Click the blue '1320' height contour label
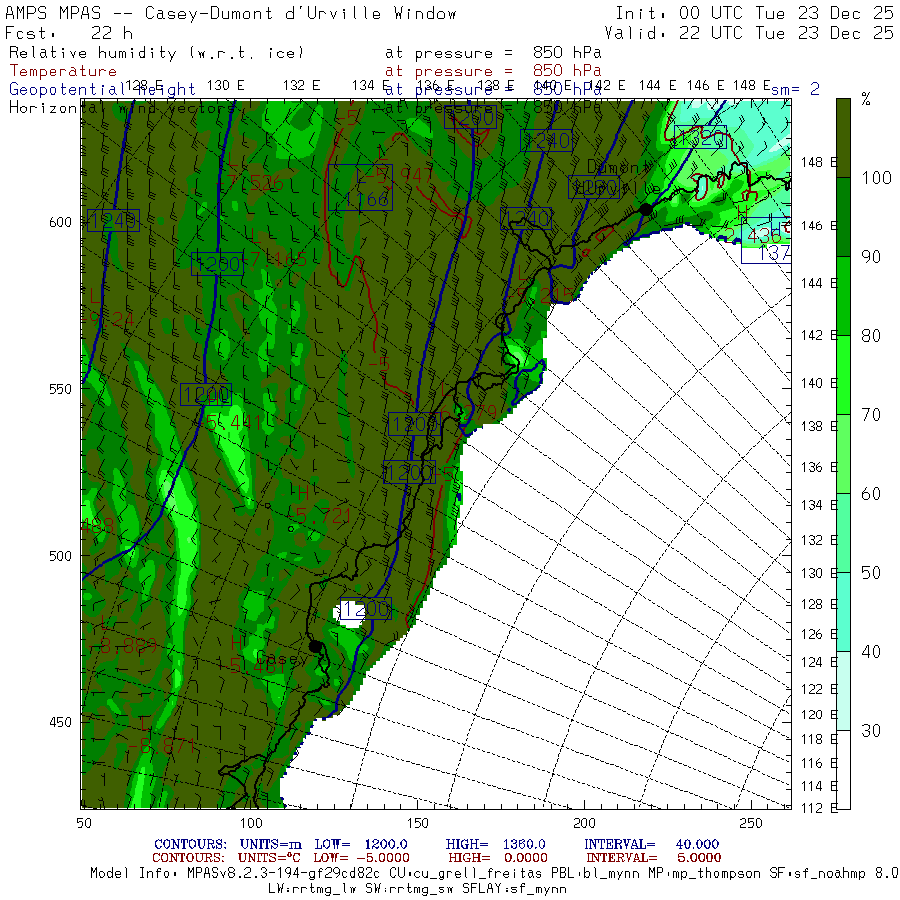900x900 pixels. tap(700, 137)
